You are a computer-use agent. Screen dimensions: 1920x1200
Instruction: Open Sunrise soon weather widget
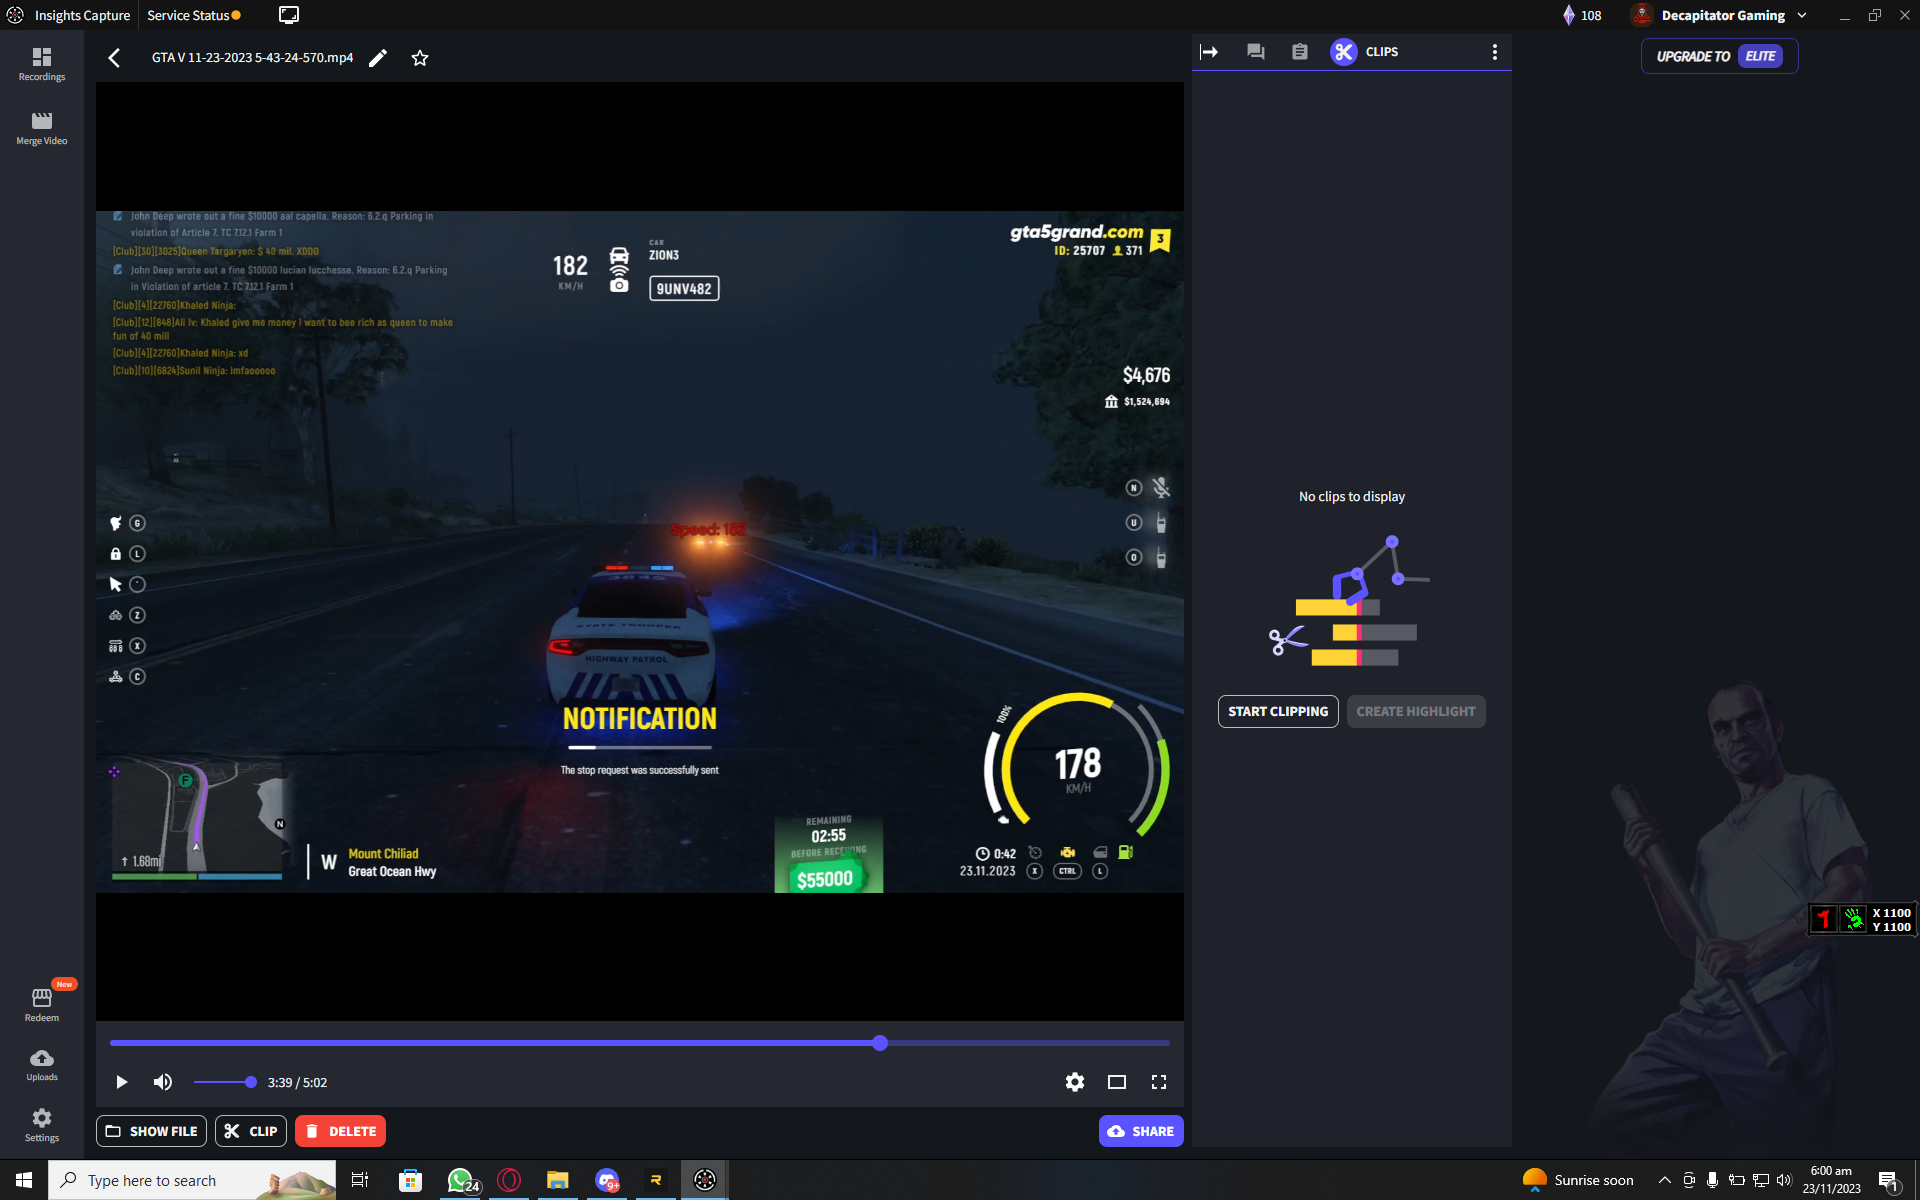[1578, 1180]
